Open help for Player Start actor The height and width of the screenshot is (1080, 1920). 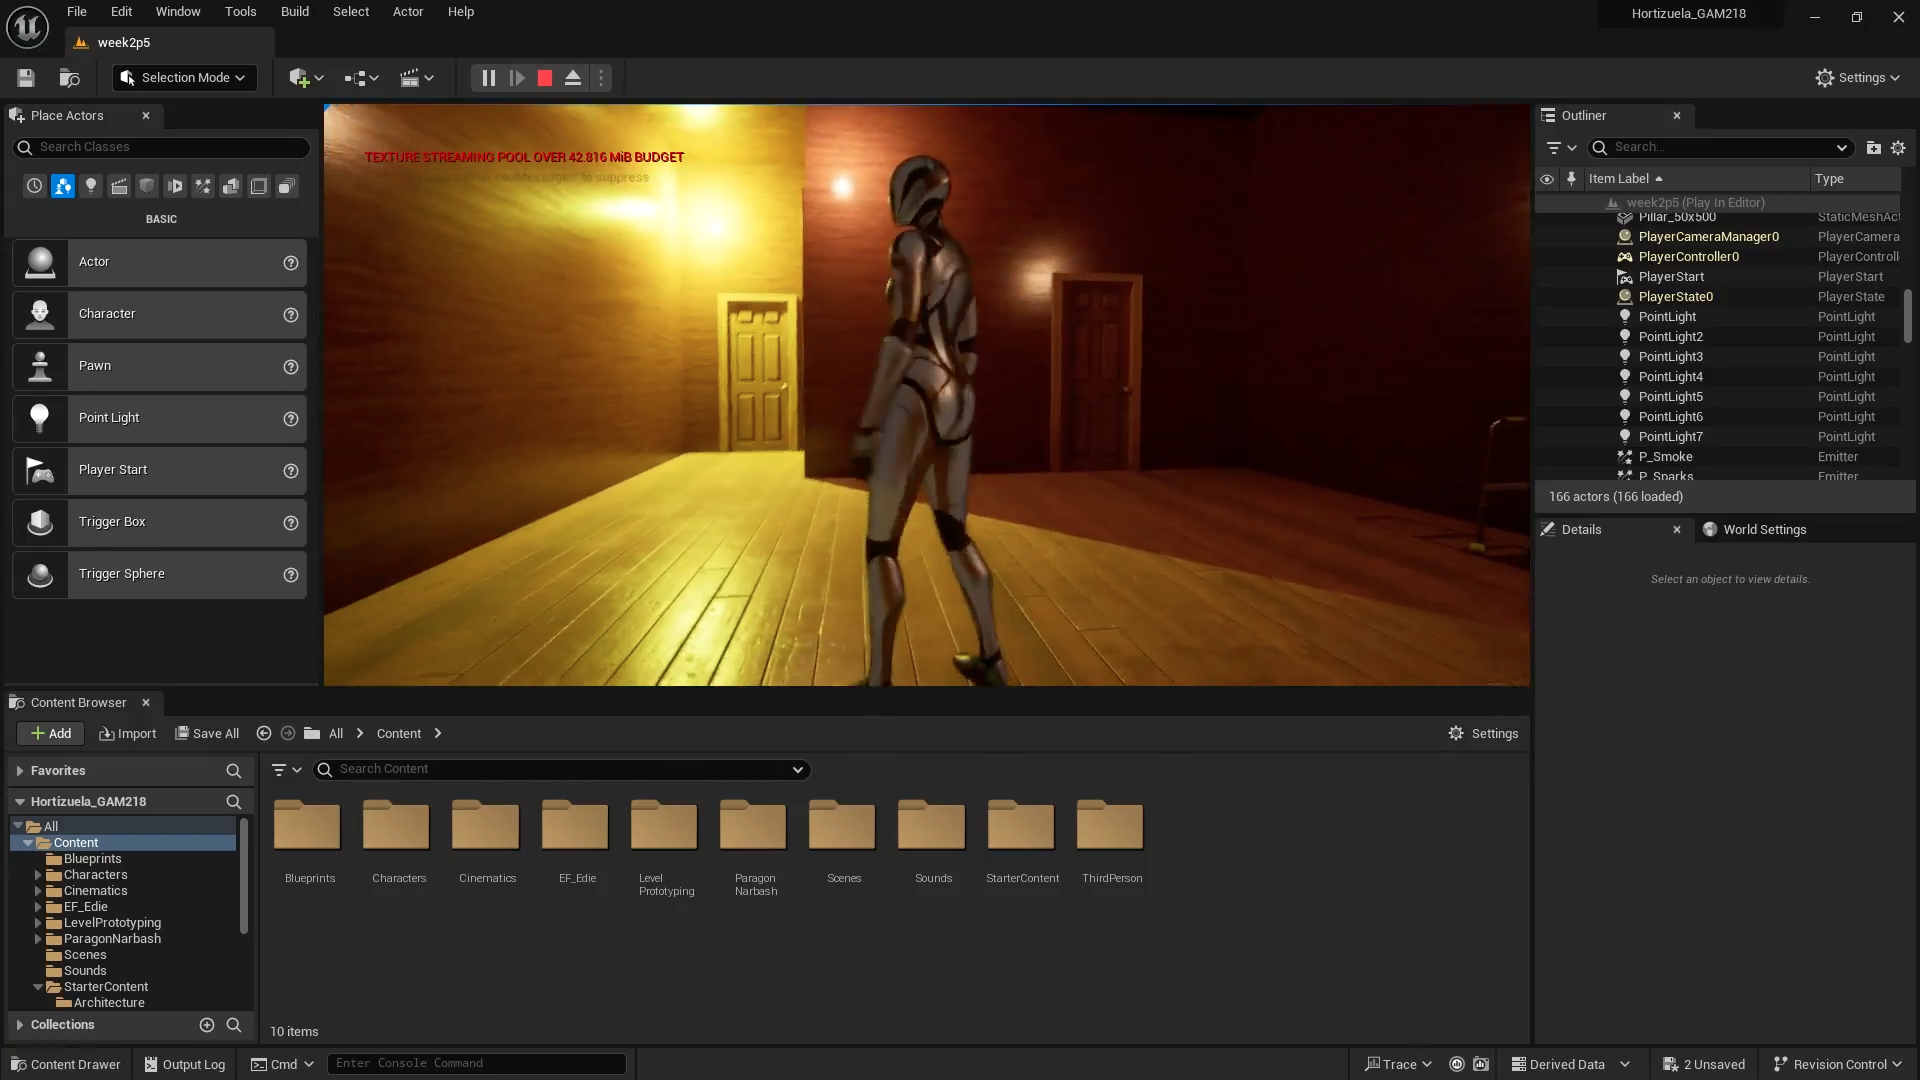291,471
